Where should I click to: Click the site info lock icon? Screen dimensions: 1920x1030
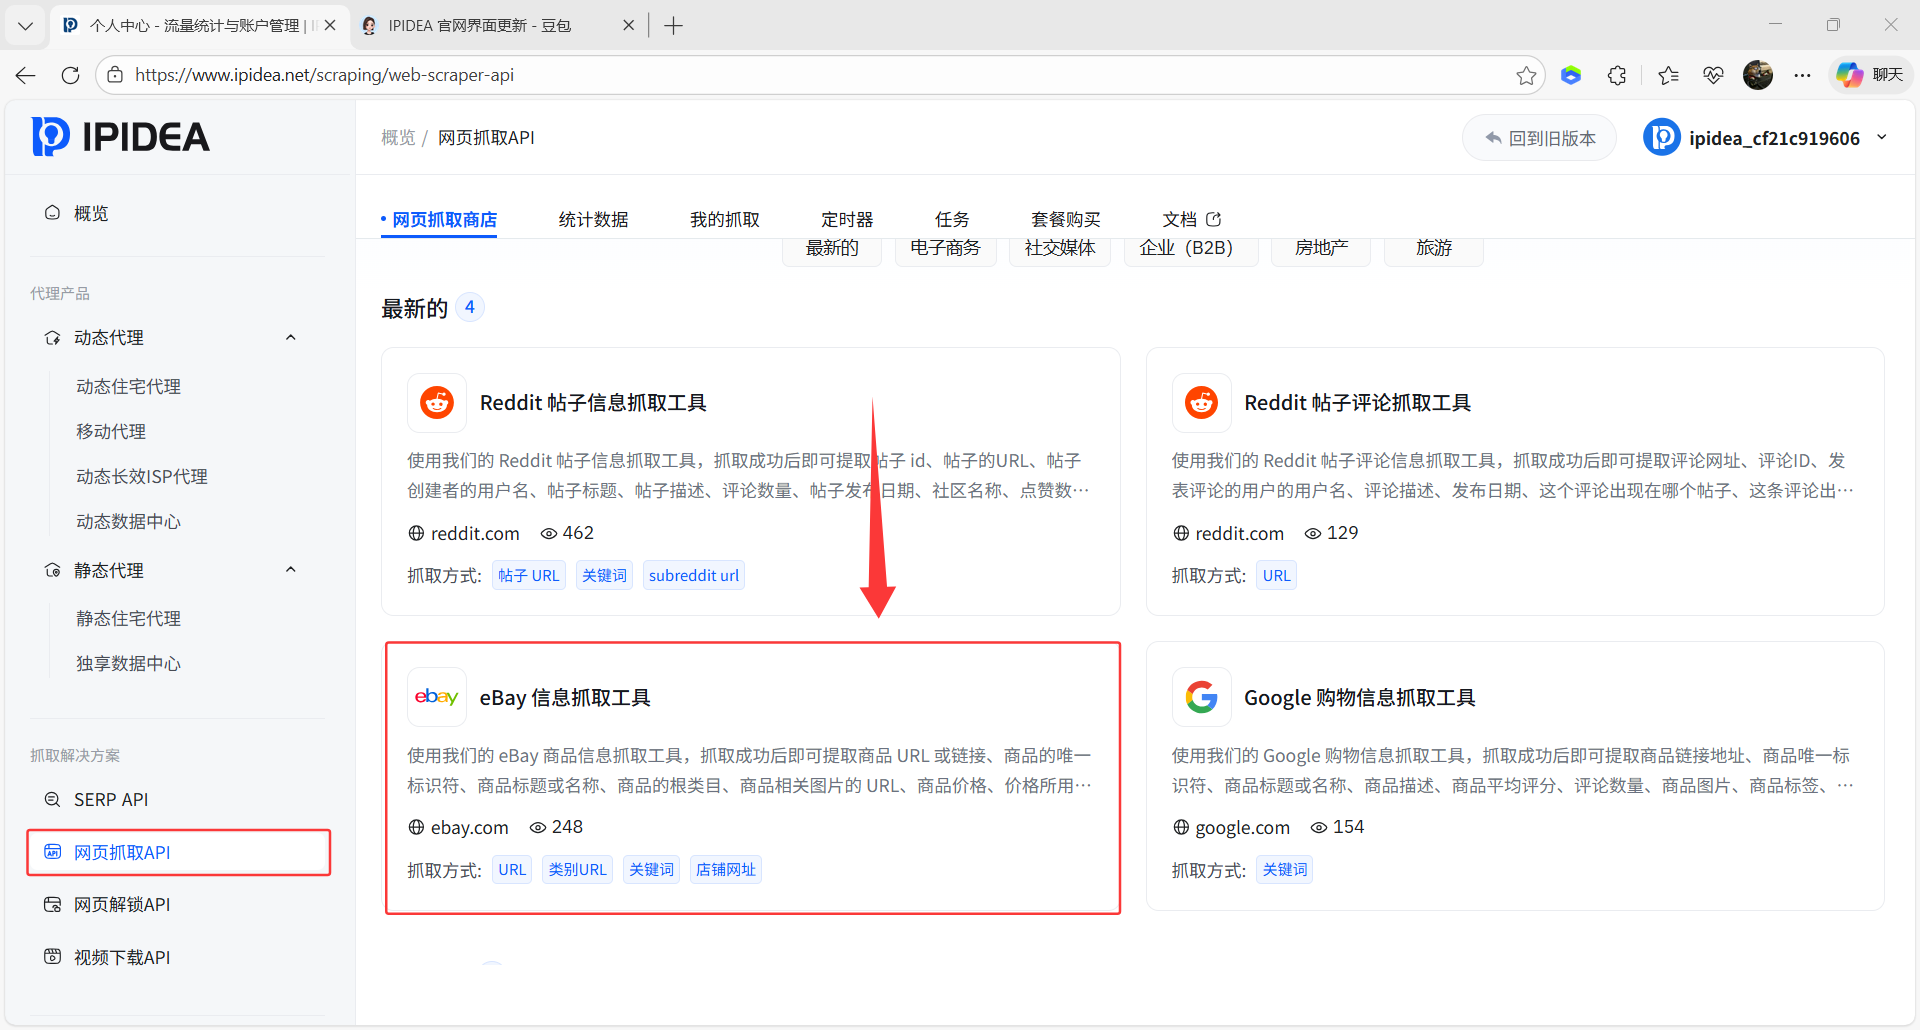[x=115, y=75]
